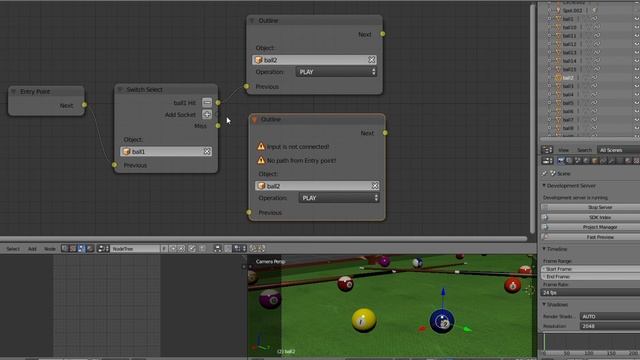Open the snap element dropdown in header
640x360 pixels.
click(x=239, y=249)
